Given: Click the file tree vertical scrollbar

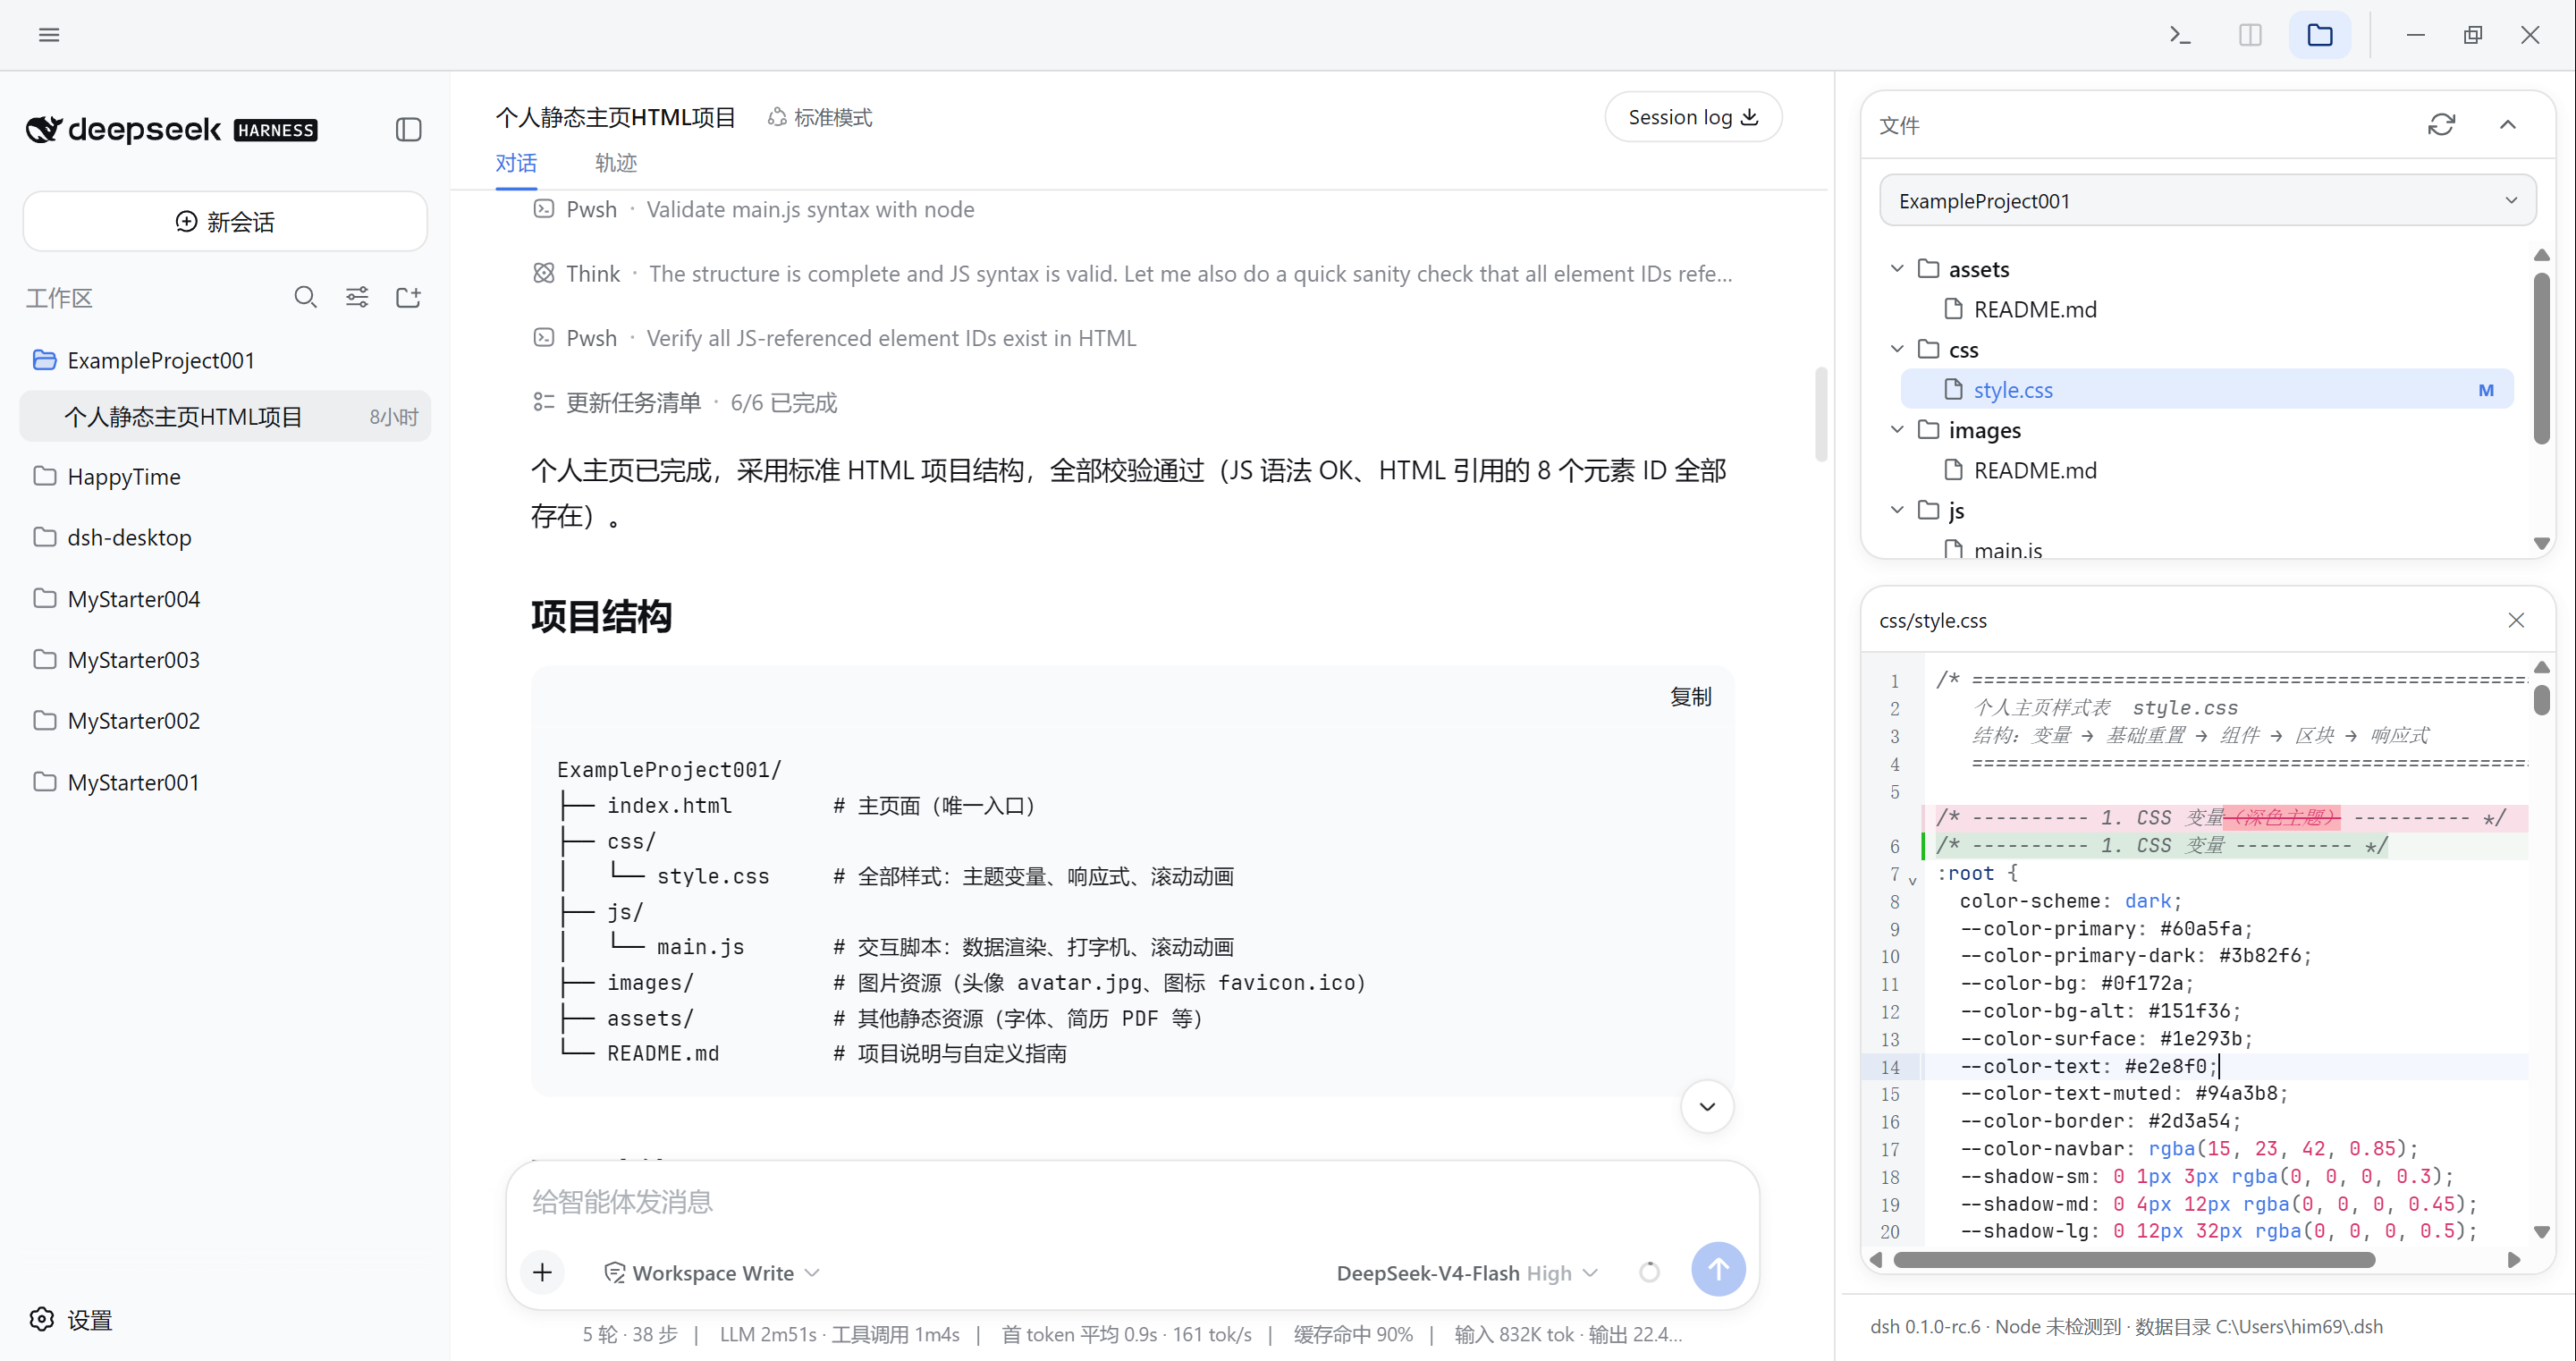Looking at the screenshot, I should coord(2541,358).
